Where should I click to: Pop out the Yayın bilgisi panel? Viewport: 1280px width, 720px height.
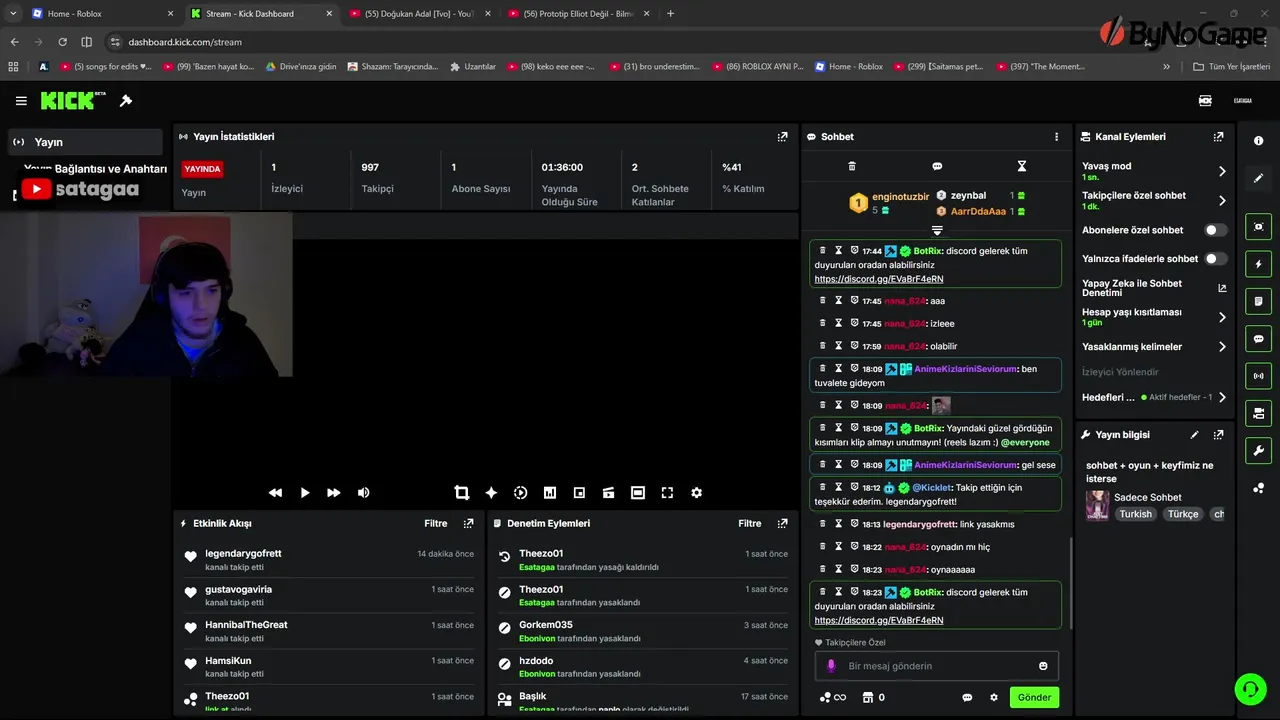tap(1218, 435)
